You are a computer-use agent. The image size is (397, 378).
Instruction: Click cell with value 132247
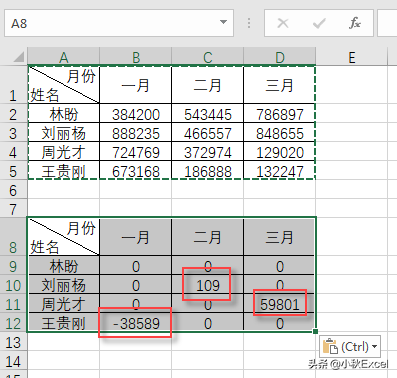tap(280, 170)
